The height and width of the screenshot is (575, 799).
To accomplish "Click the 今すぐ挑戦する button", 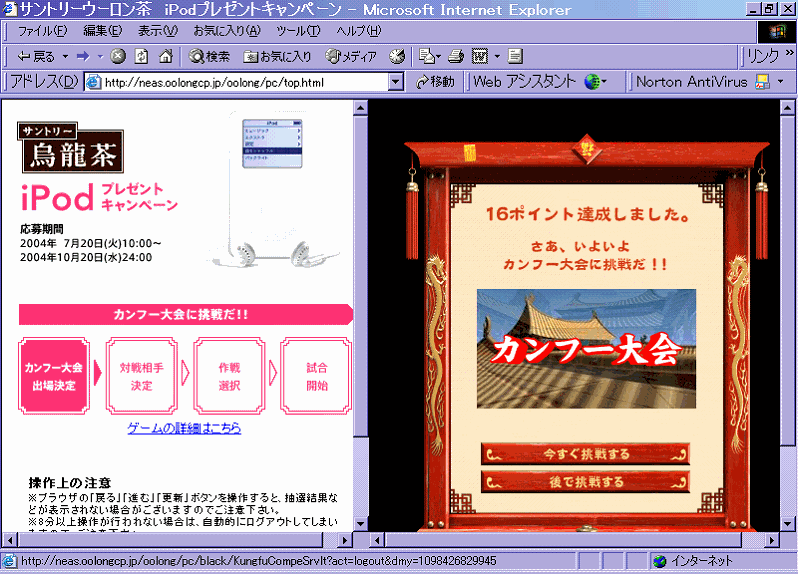I will (585, 454).
